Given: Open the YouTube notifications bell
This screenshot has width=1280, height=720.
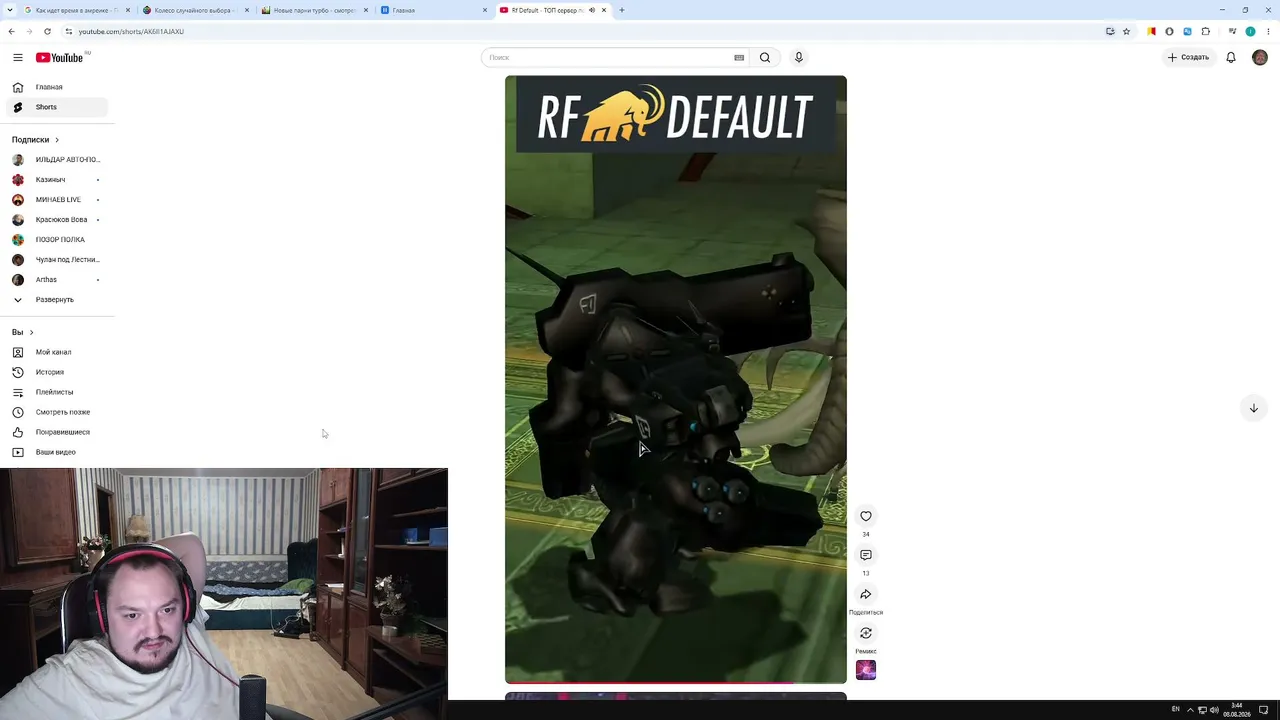Looking at the screenshot, I should 1231,58.
